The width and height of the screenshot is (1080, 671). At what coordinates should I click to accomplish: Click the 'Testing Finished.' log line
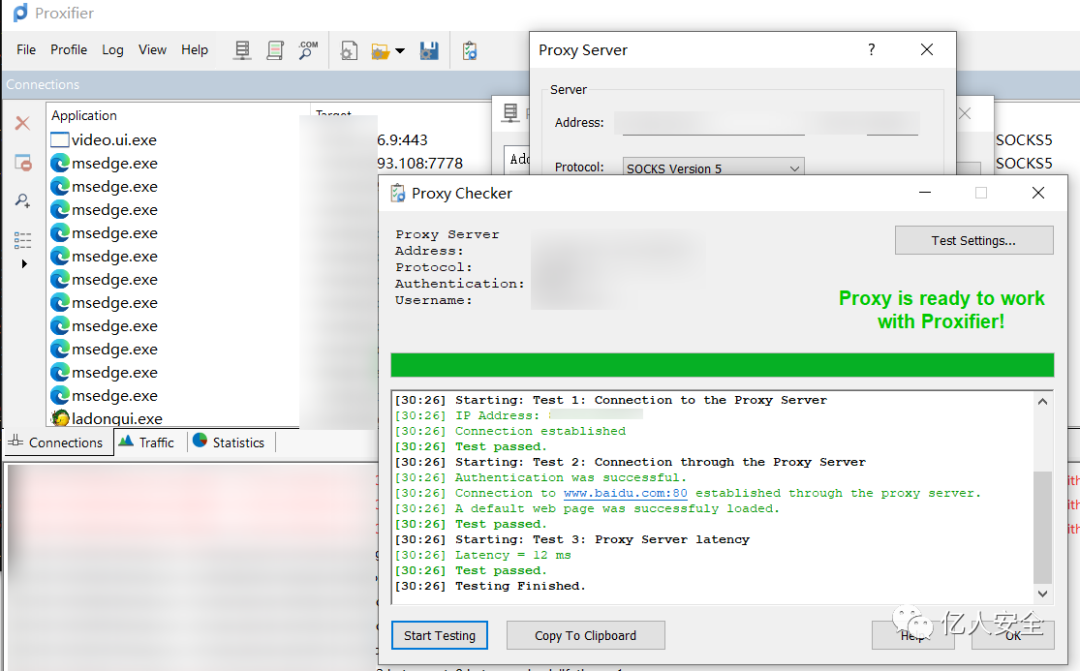[x=490, y=586]
